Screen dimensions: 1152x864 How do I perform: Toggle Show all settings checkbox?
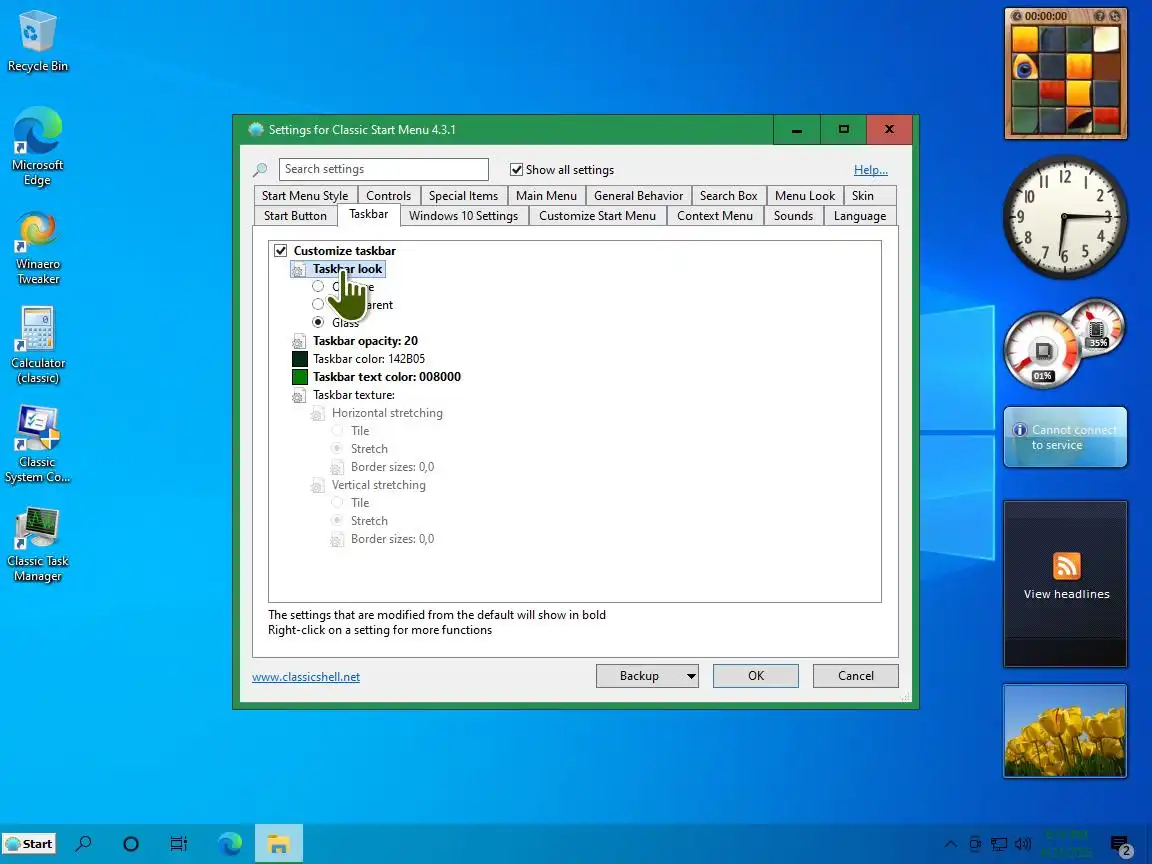[516, 170]
